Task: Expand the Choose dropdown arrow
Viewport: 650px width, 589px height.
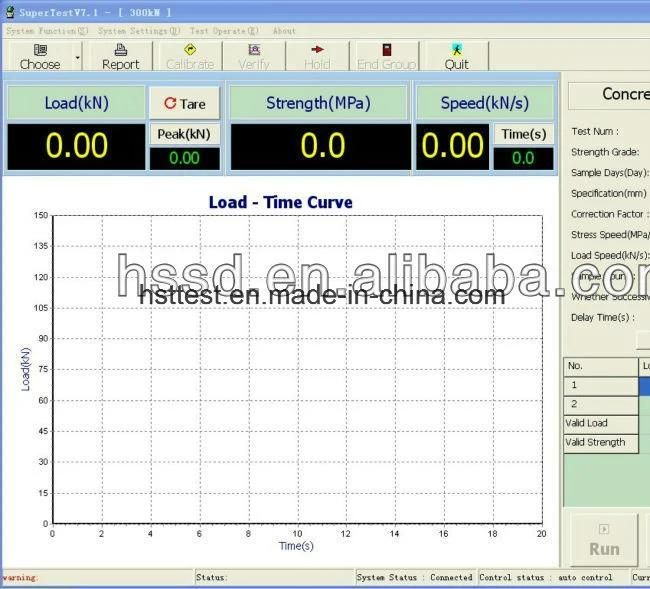Action: pyautogui.click(x=78, y=57)
